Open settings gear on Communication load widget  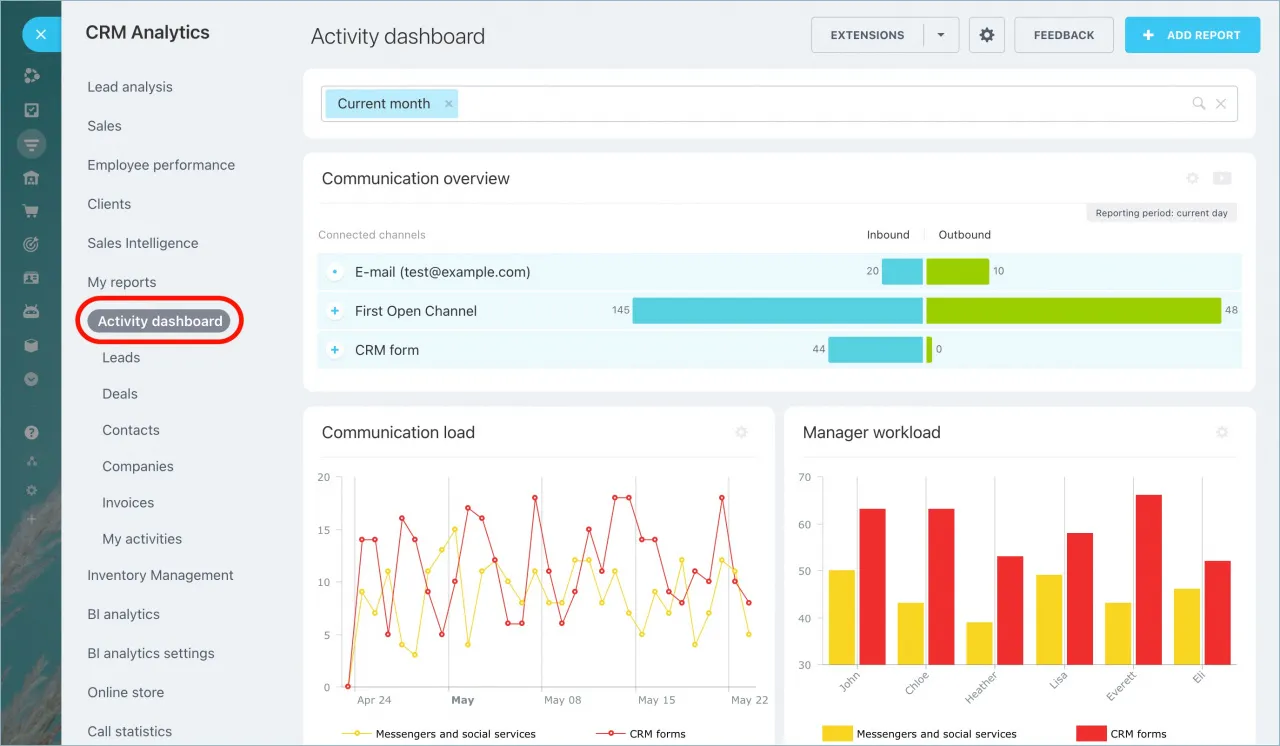click(741, 432)
